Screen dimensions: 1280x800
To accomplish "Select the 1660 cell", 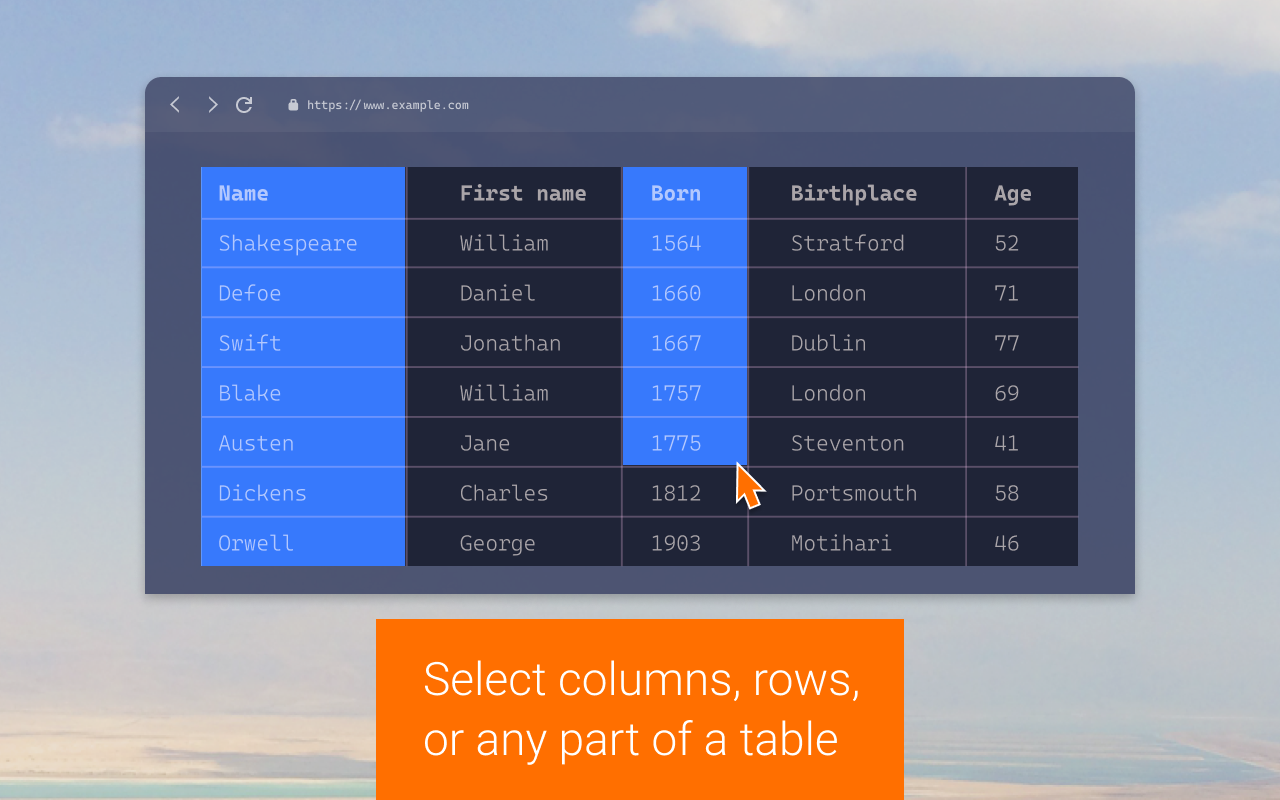I will coord(685,293).
